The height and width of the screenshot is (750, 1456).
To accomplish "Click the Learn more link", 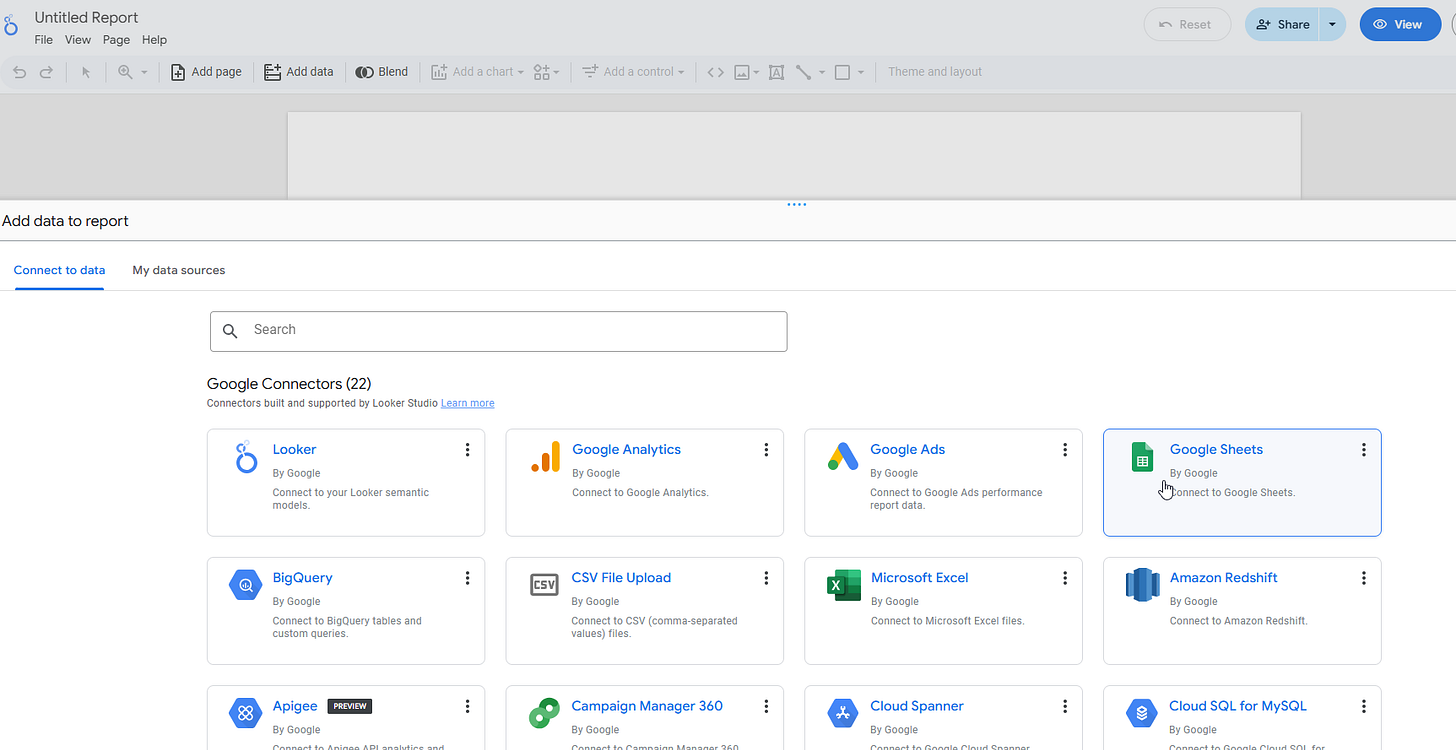I will (467, 403).
